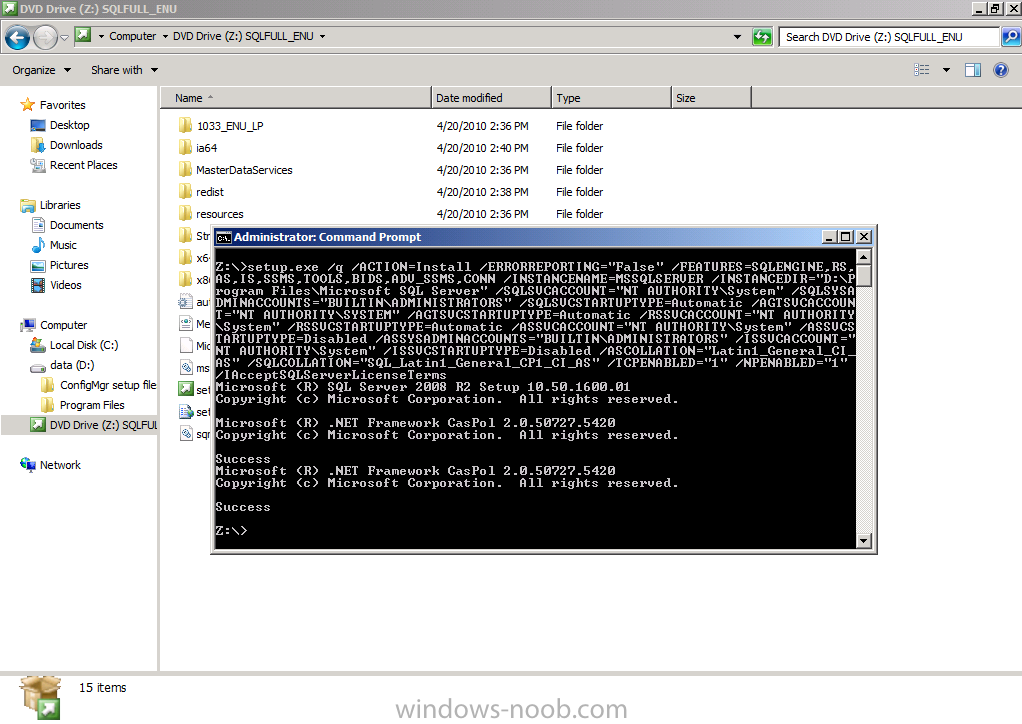Maximize the Command Prompt window

[845, 237]
